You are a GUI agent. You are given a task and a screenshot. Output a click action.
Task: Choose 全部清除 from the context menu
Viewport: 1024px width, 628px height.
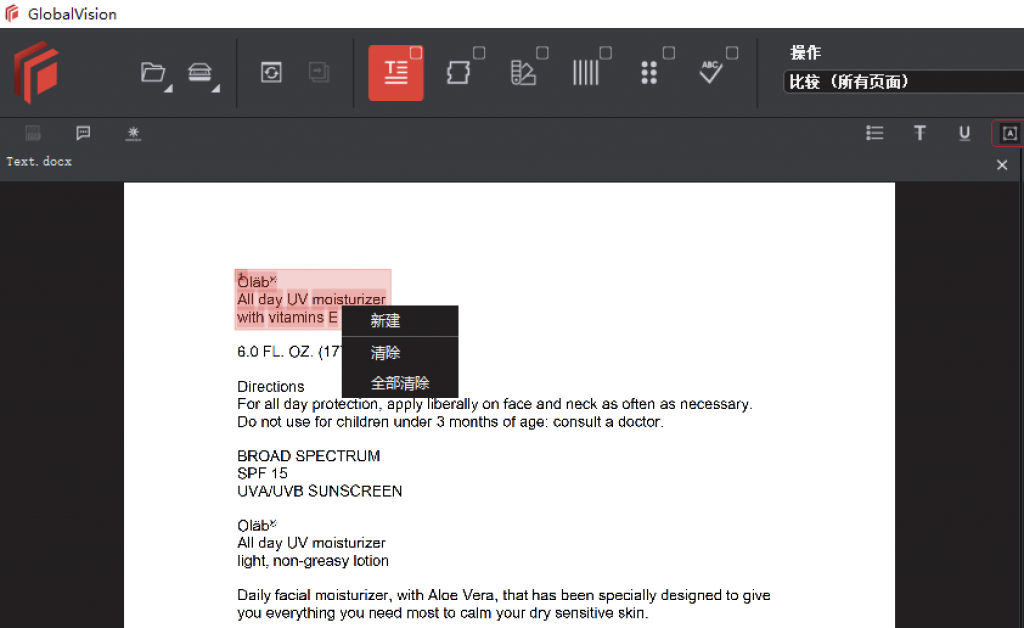(400, 383)
